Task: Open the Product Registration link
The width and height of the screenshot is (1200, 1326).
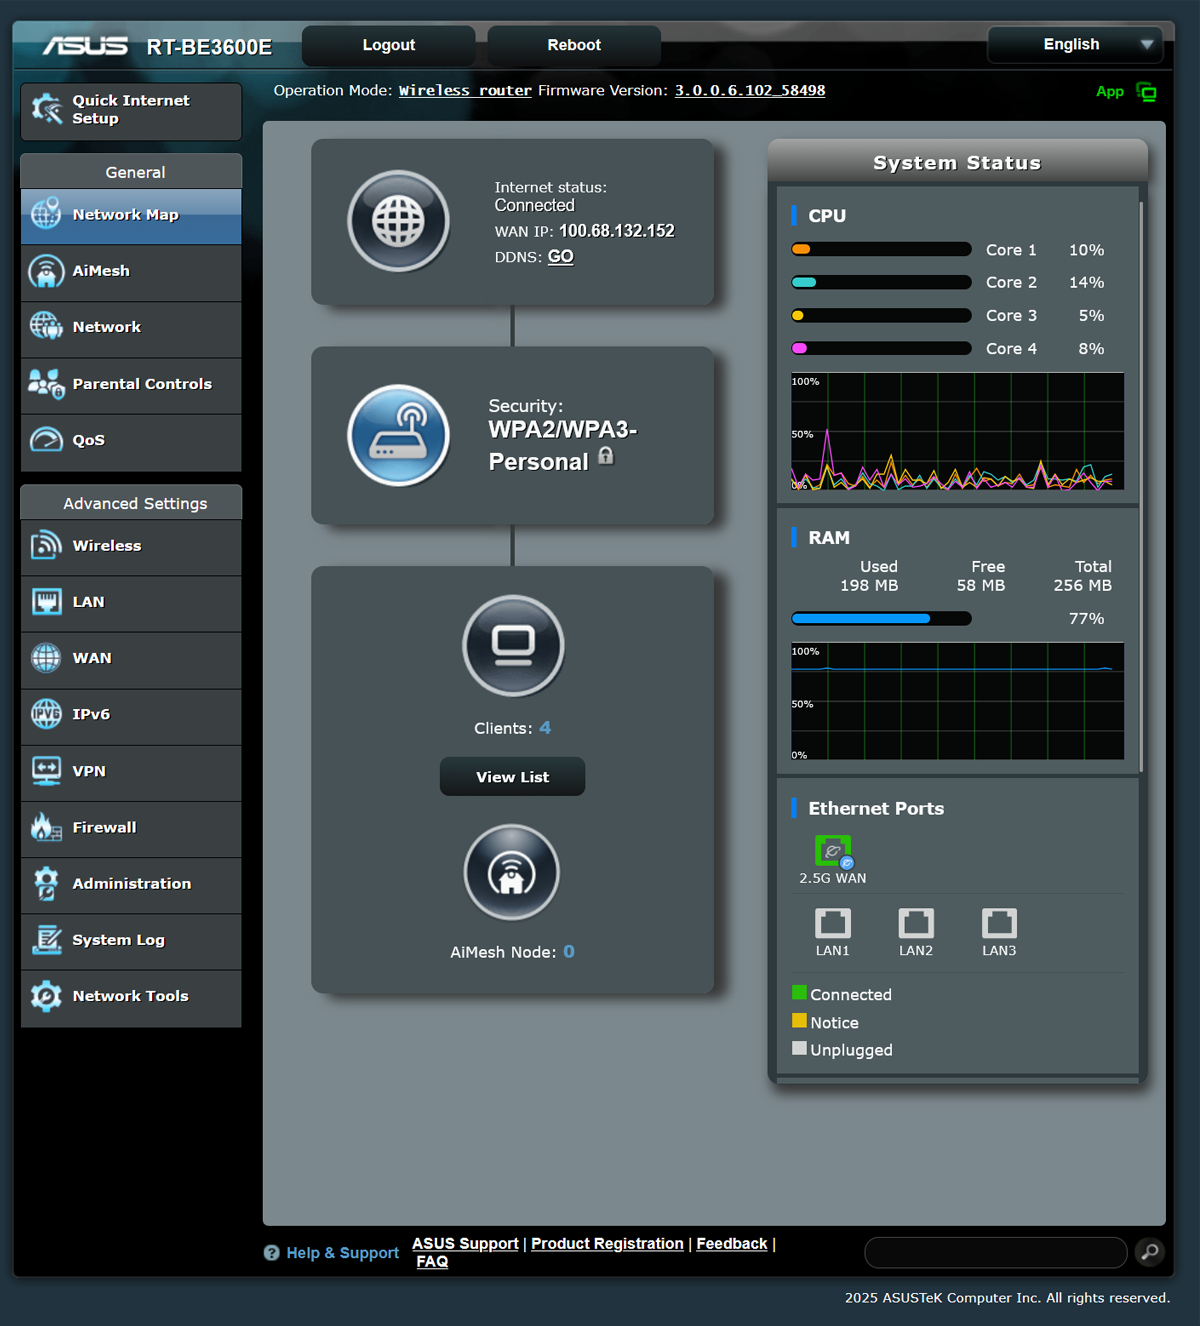Action: point(607,1243)
